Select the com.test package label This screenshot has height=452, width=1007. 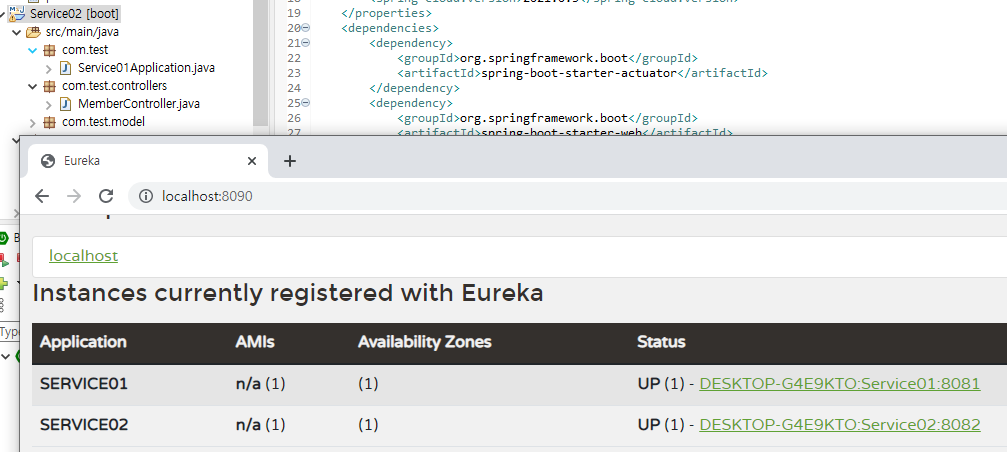[85, 49]
